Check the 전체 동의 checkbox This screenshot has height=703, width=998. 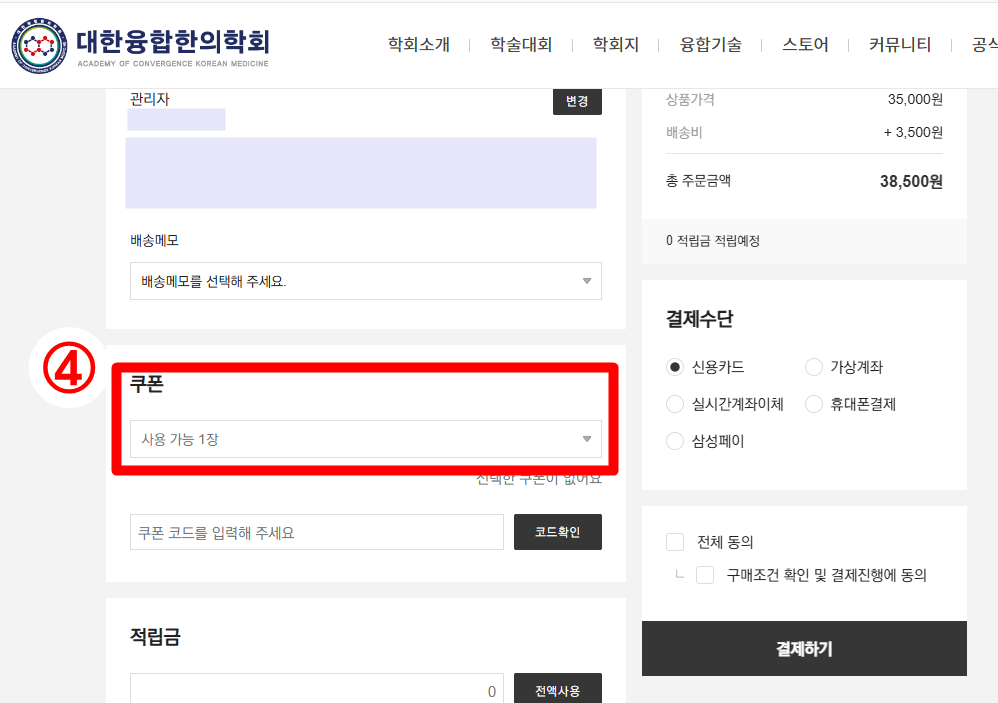675,542
